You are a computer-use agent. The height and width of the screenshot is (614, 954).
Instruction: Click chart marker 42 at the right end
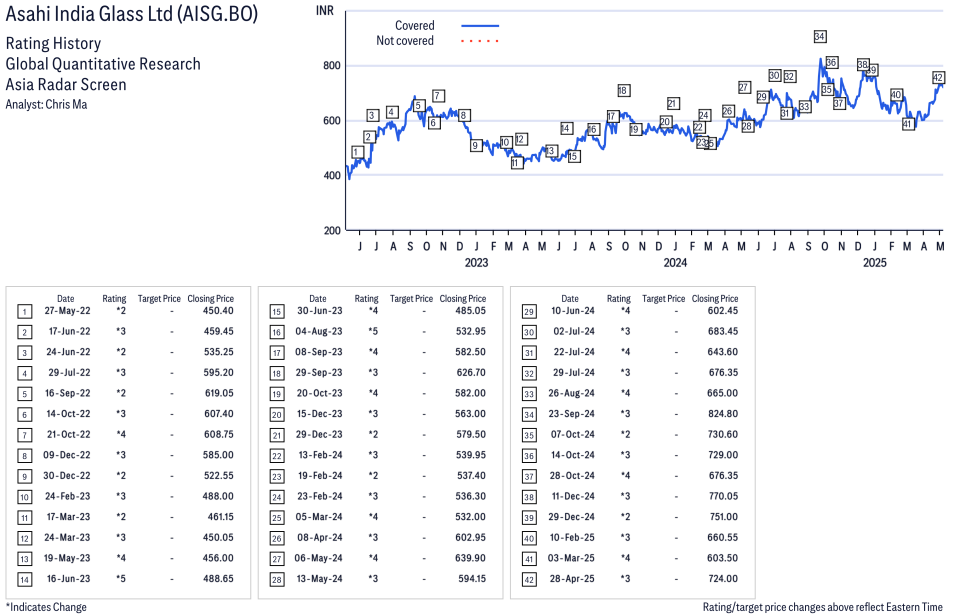938,77
